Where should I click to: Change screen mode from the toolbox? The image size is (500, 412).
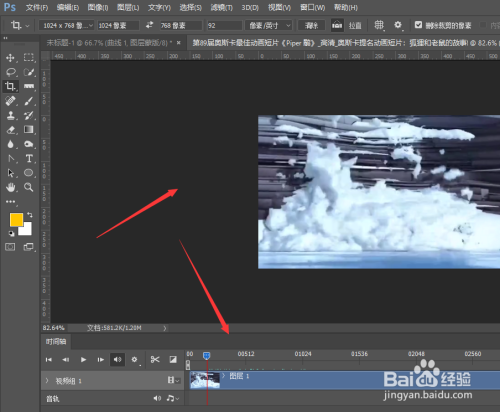(x=29, y=247)
